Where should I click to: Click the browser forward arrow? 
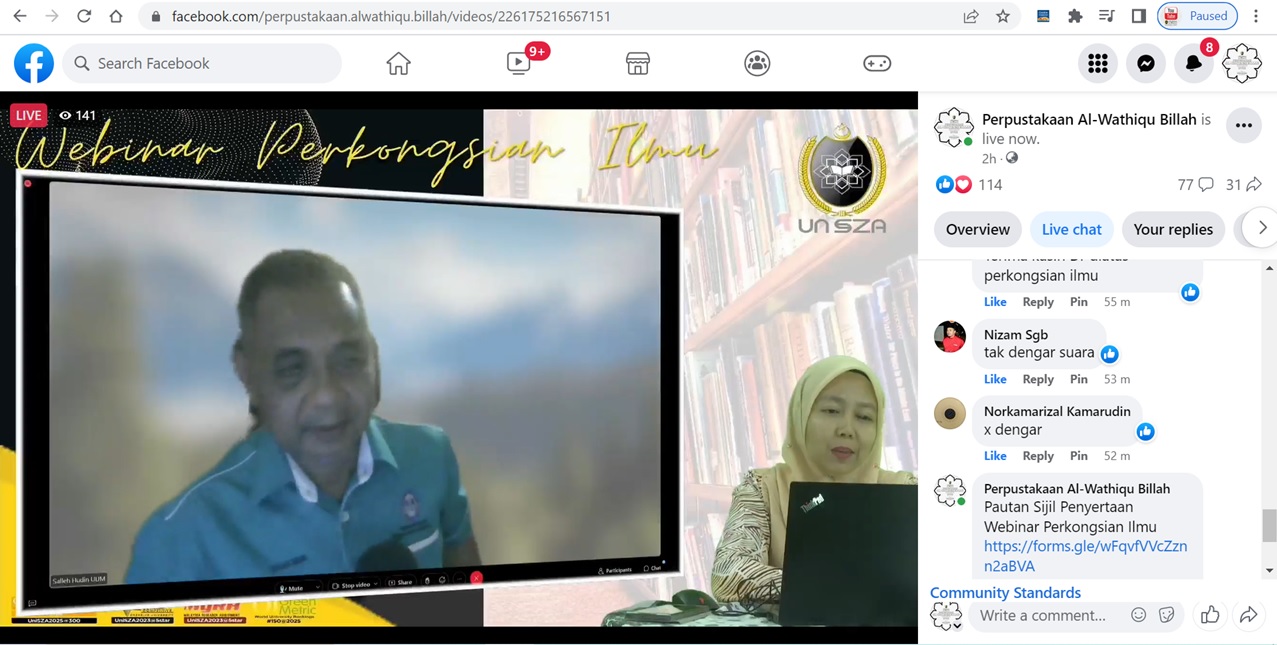(x=52, y=16)
